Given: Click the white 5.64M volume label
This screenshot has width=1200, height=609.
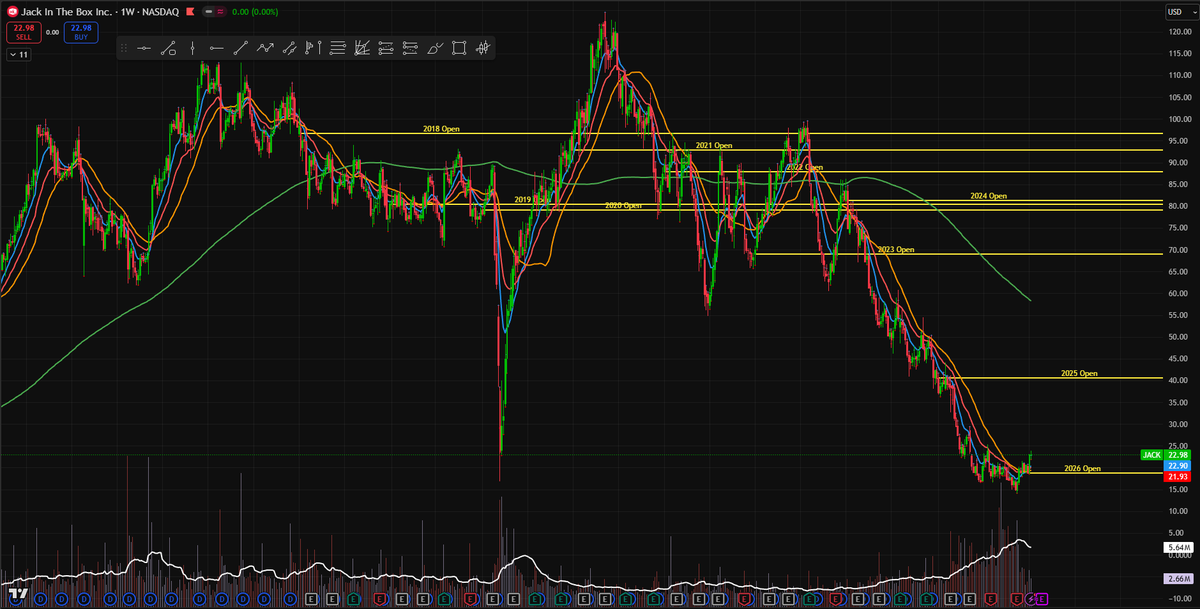Looking at the screenshot, I should pyautogui.click(x=1177, y=548).
